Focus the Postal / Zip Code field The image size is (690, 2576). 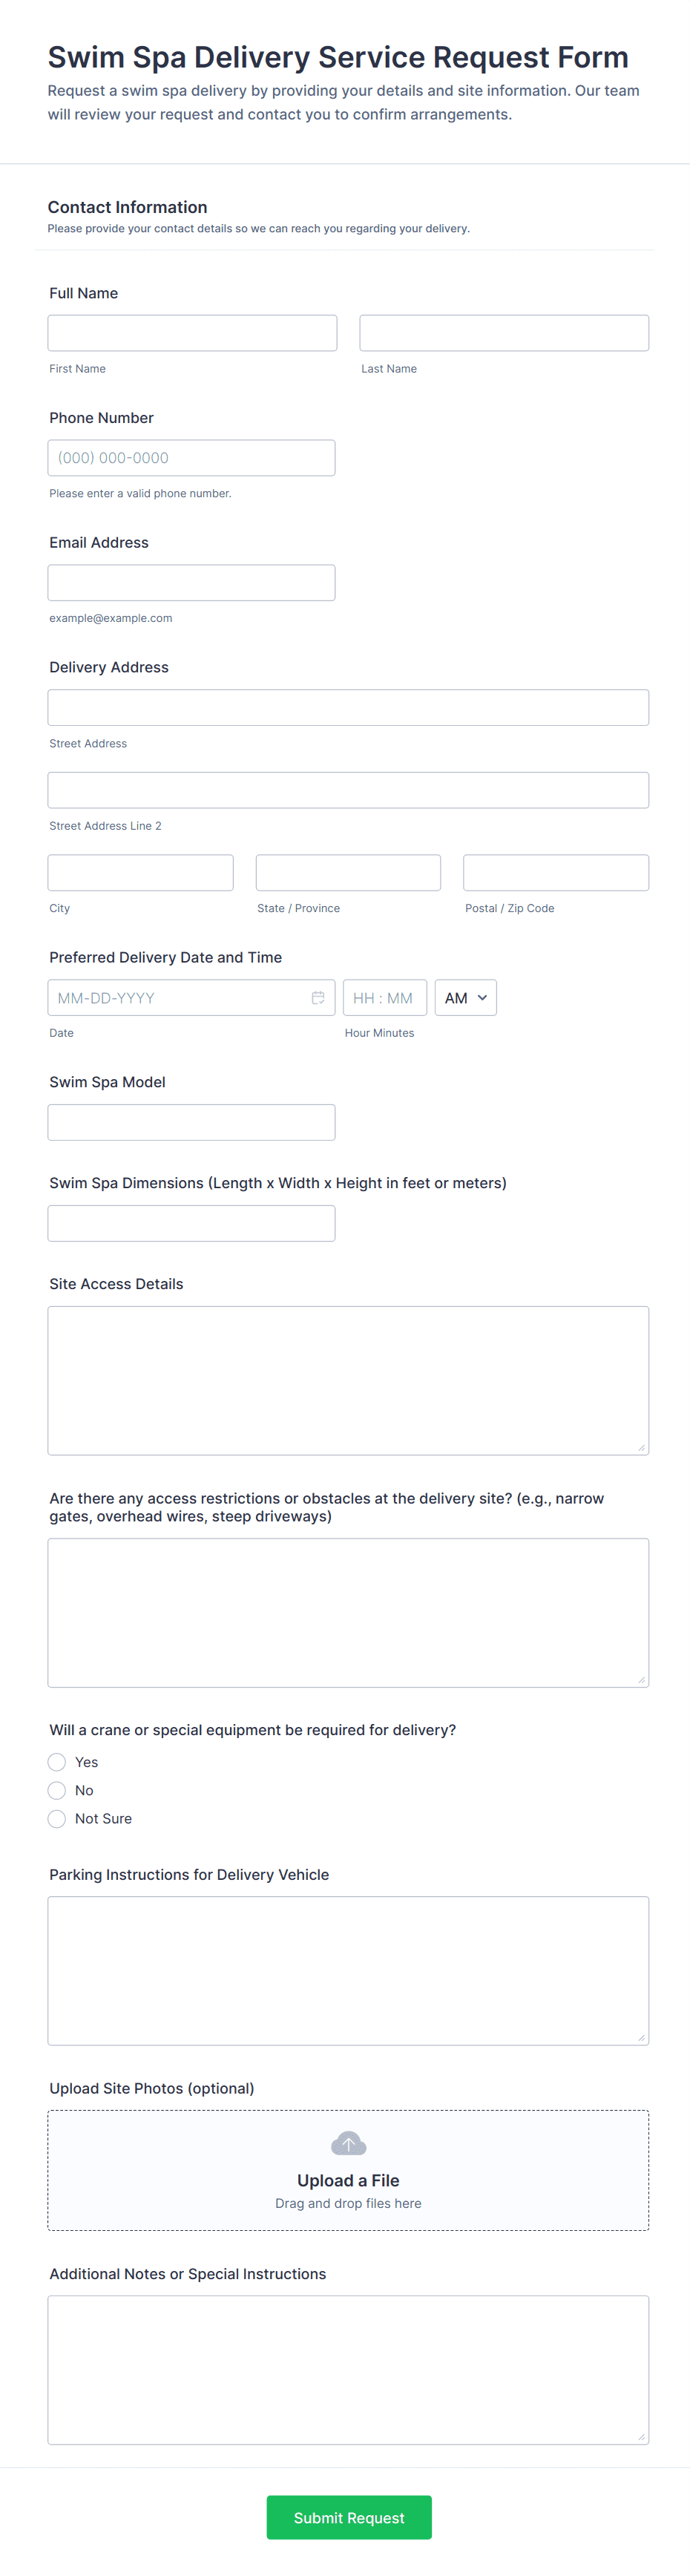tap(556, 872)
